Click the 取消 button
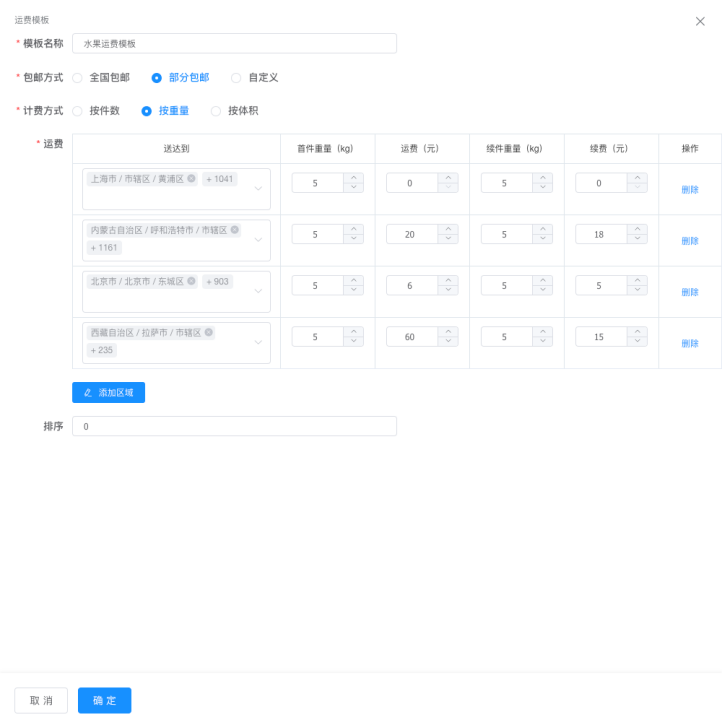 (x=41, y=700)
